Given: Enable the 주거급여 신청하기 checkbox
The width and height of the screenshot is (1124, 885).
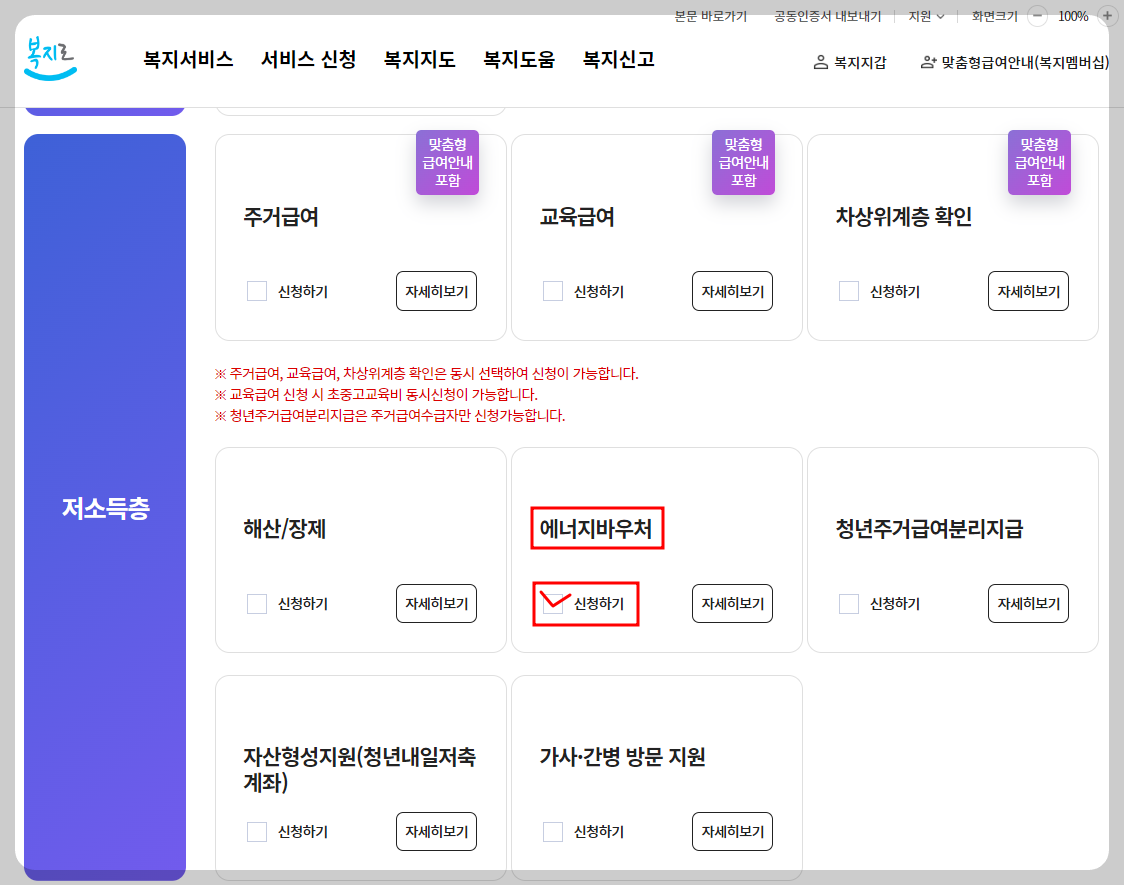Looking at the screenshot, I should (256, 290).
